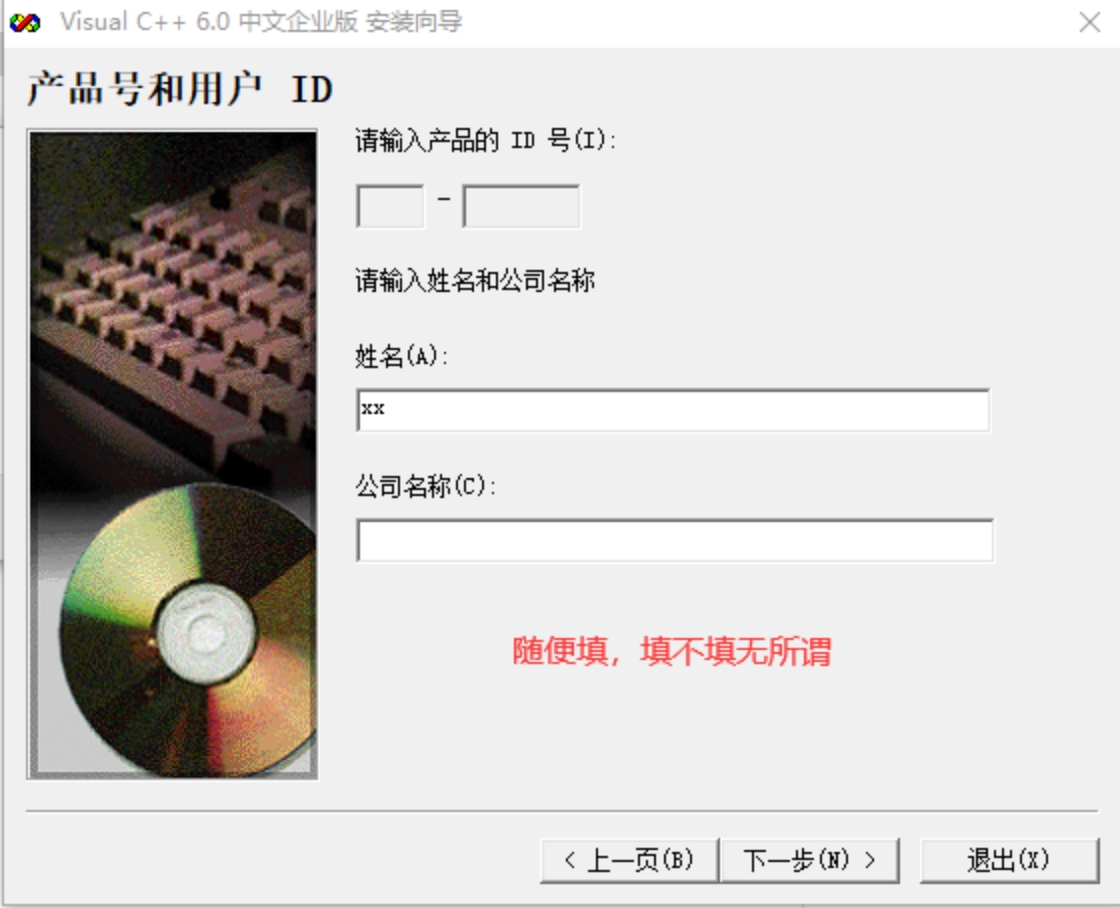Click the dash between the ID boxes
Screen dimensions: 1120x908
[444, 199]
